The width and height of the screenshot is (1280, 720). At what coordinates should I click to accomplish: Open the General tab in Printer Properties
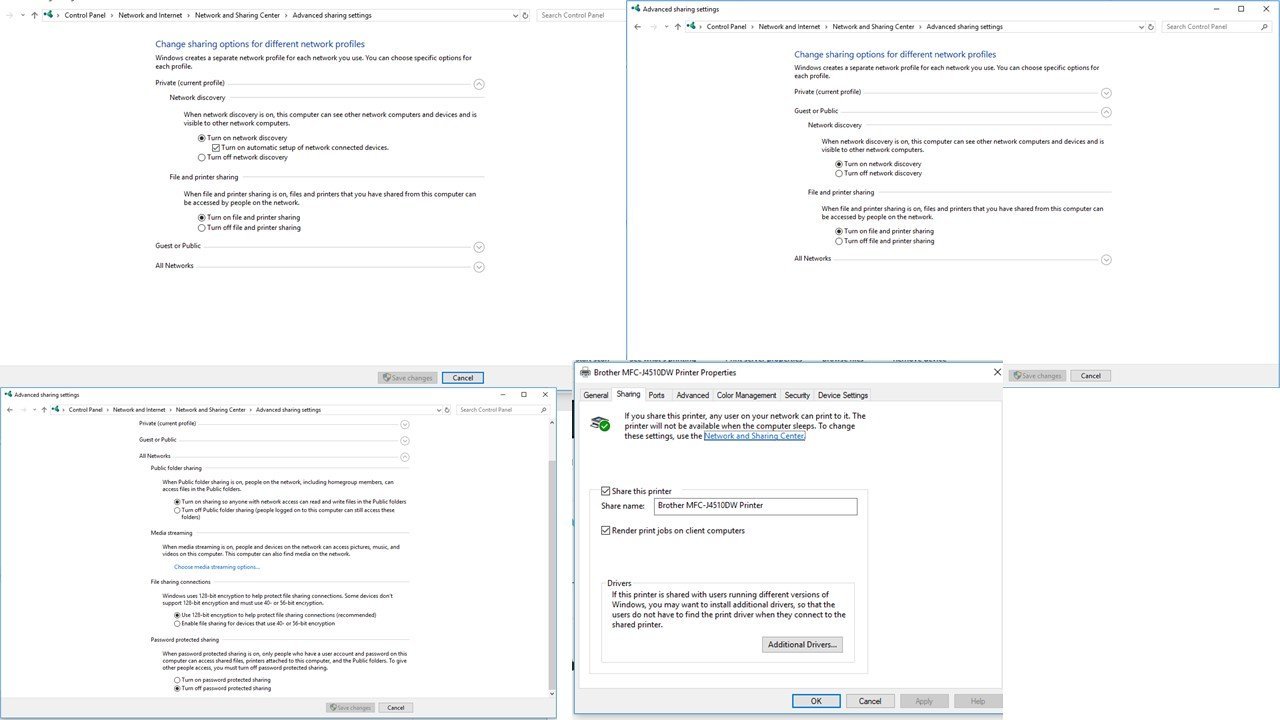596,395
